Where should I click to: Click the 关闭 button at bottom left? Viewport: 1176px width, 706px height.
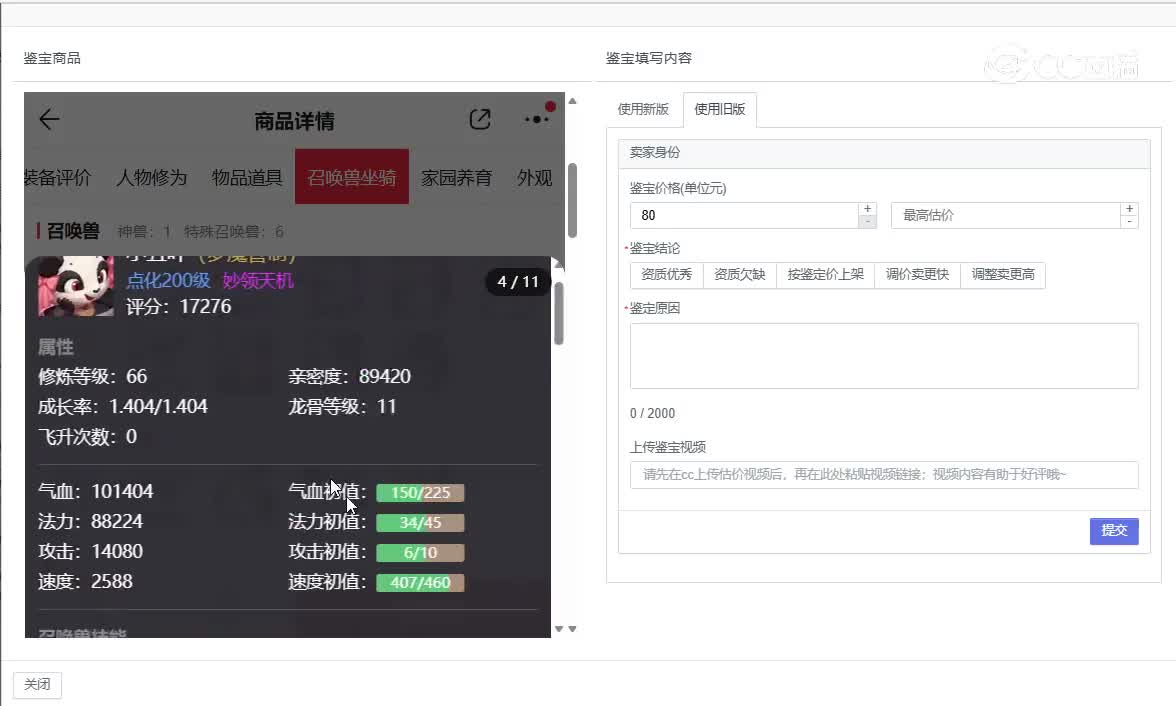tap(37, 685)
